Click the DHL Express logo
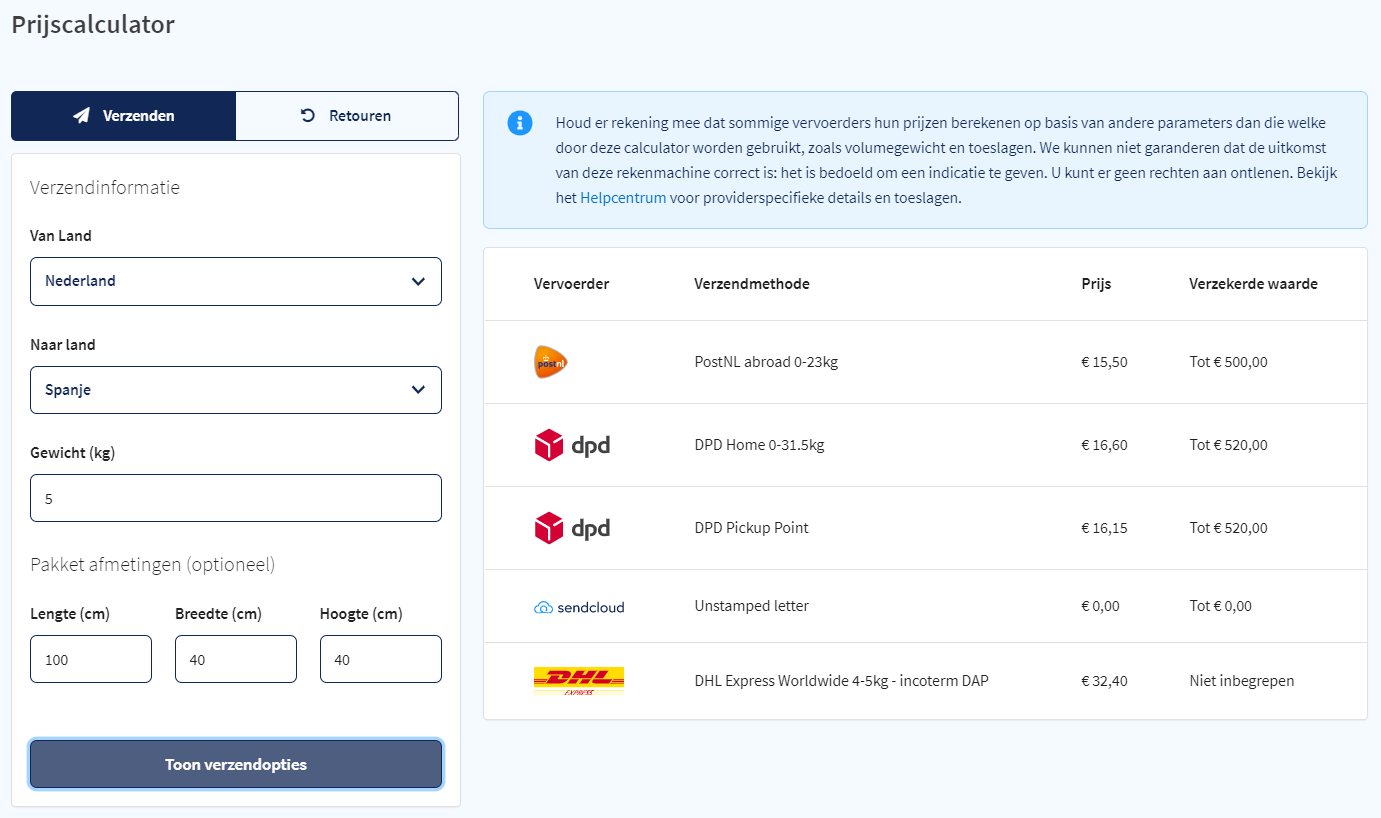Screen dimensions: 1381x818 [579, 681]
